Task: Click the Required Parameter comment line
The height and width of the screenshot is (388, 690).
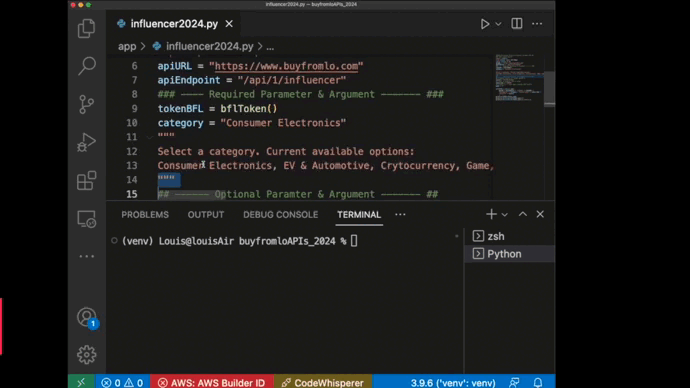Action: click(x=301, y=94)
